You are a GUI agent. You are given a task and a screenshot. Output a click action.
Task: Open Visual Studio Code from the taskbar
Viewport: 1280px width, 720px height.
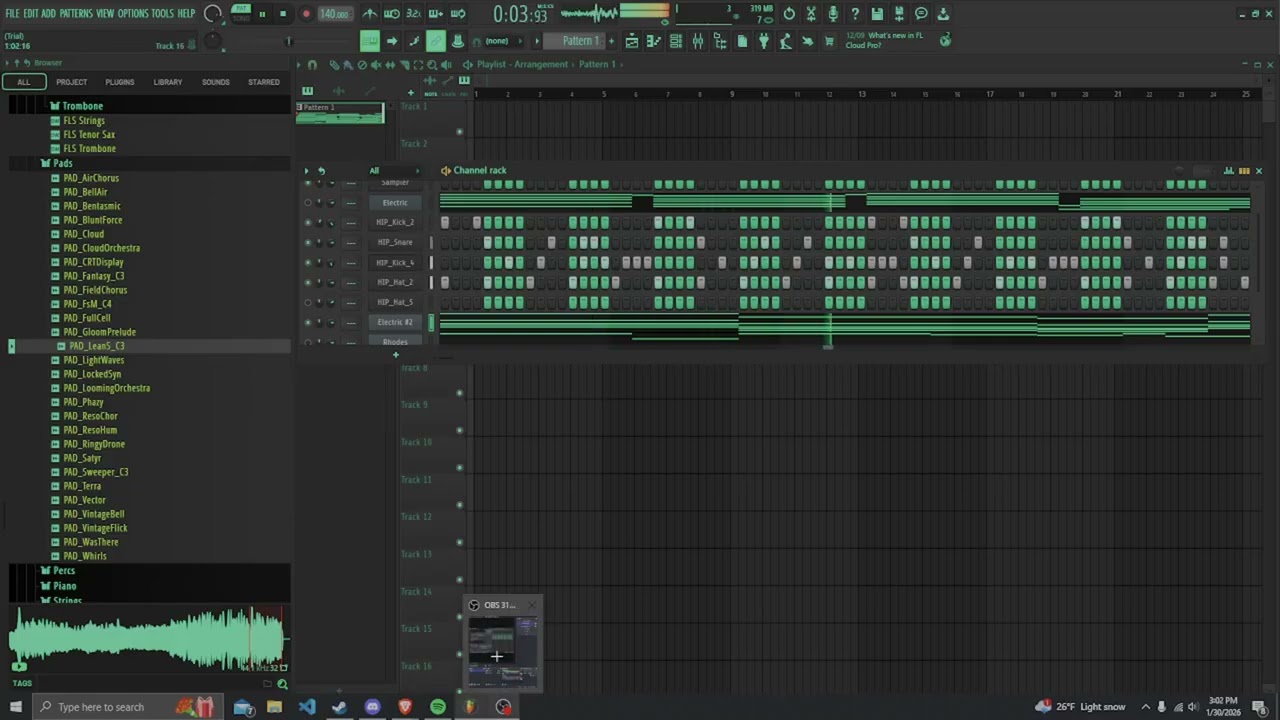tap(306, 707)
